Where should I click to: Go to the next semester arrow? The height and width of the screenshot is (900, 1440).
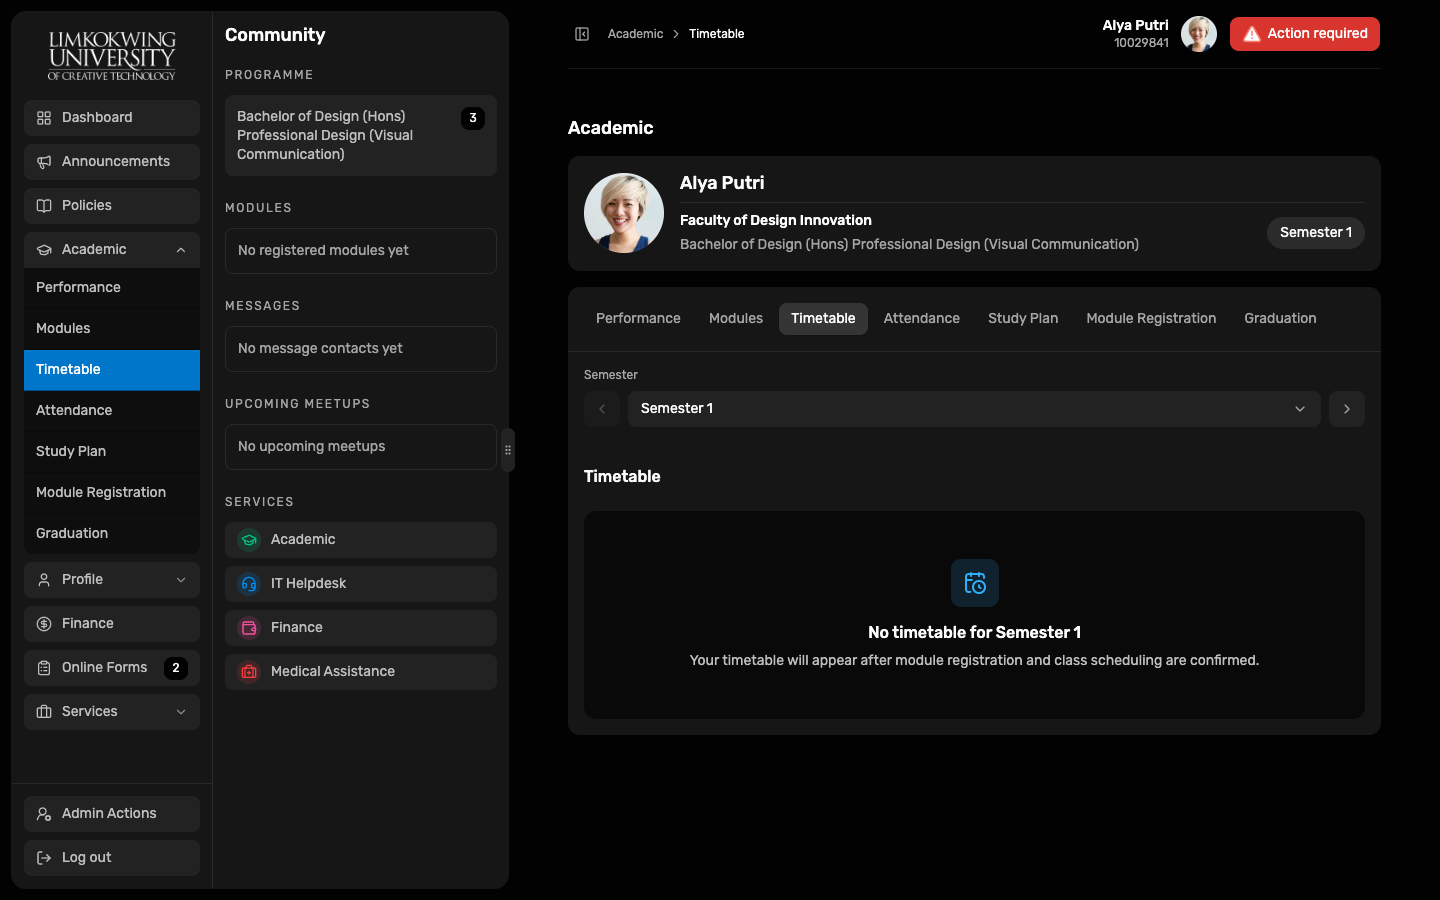click(x=1347, y=409)
